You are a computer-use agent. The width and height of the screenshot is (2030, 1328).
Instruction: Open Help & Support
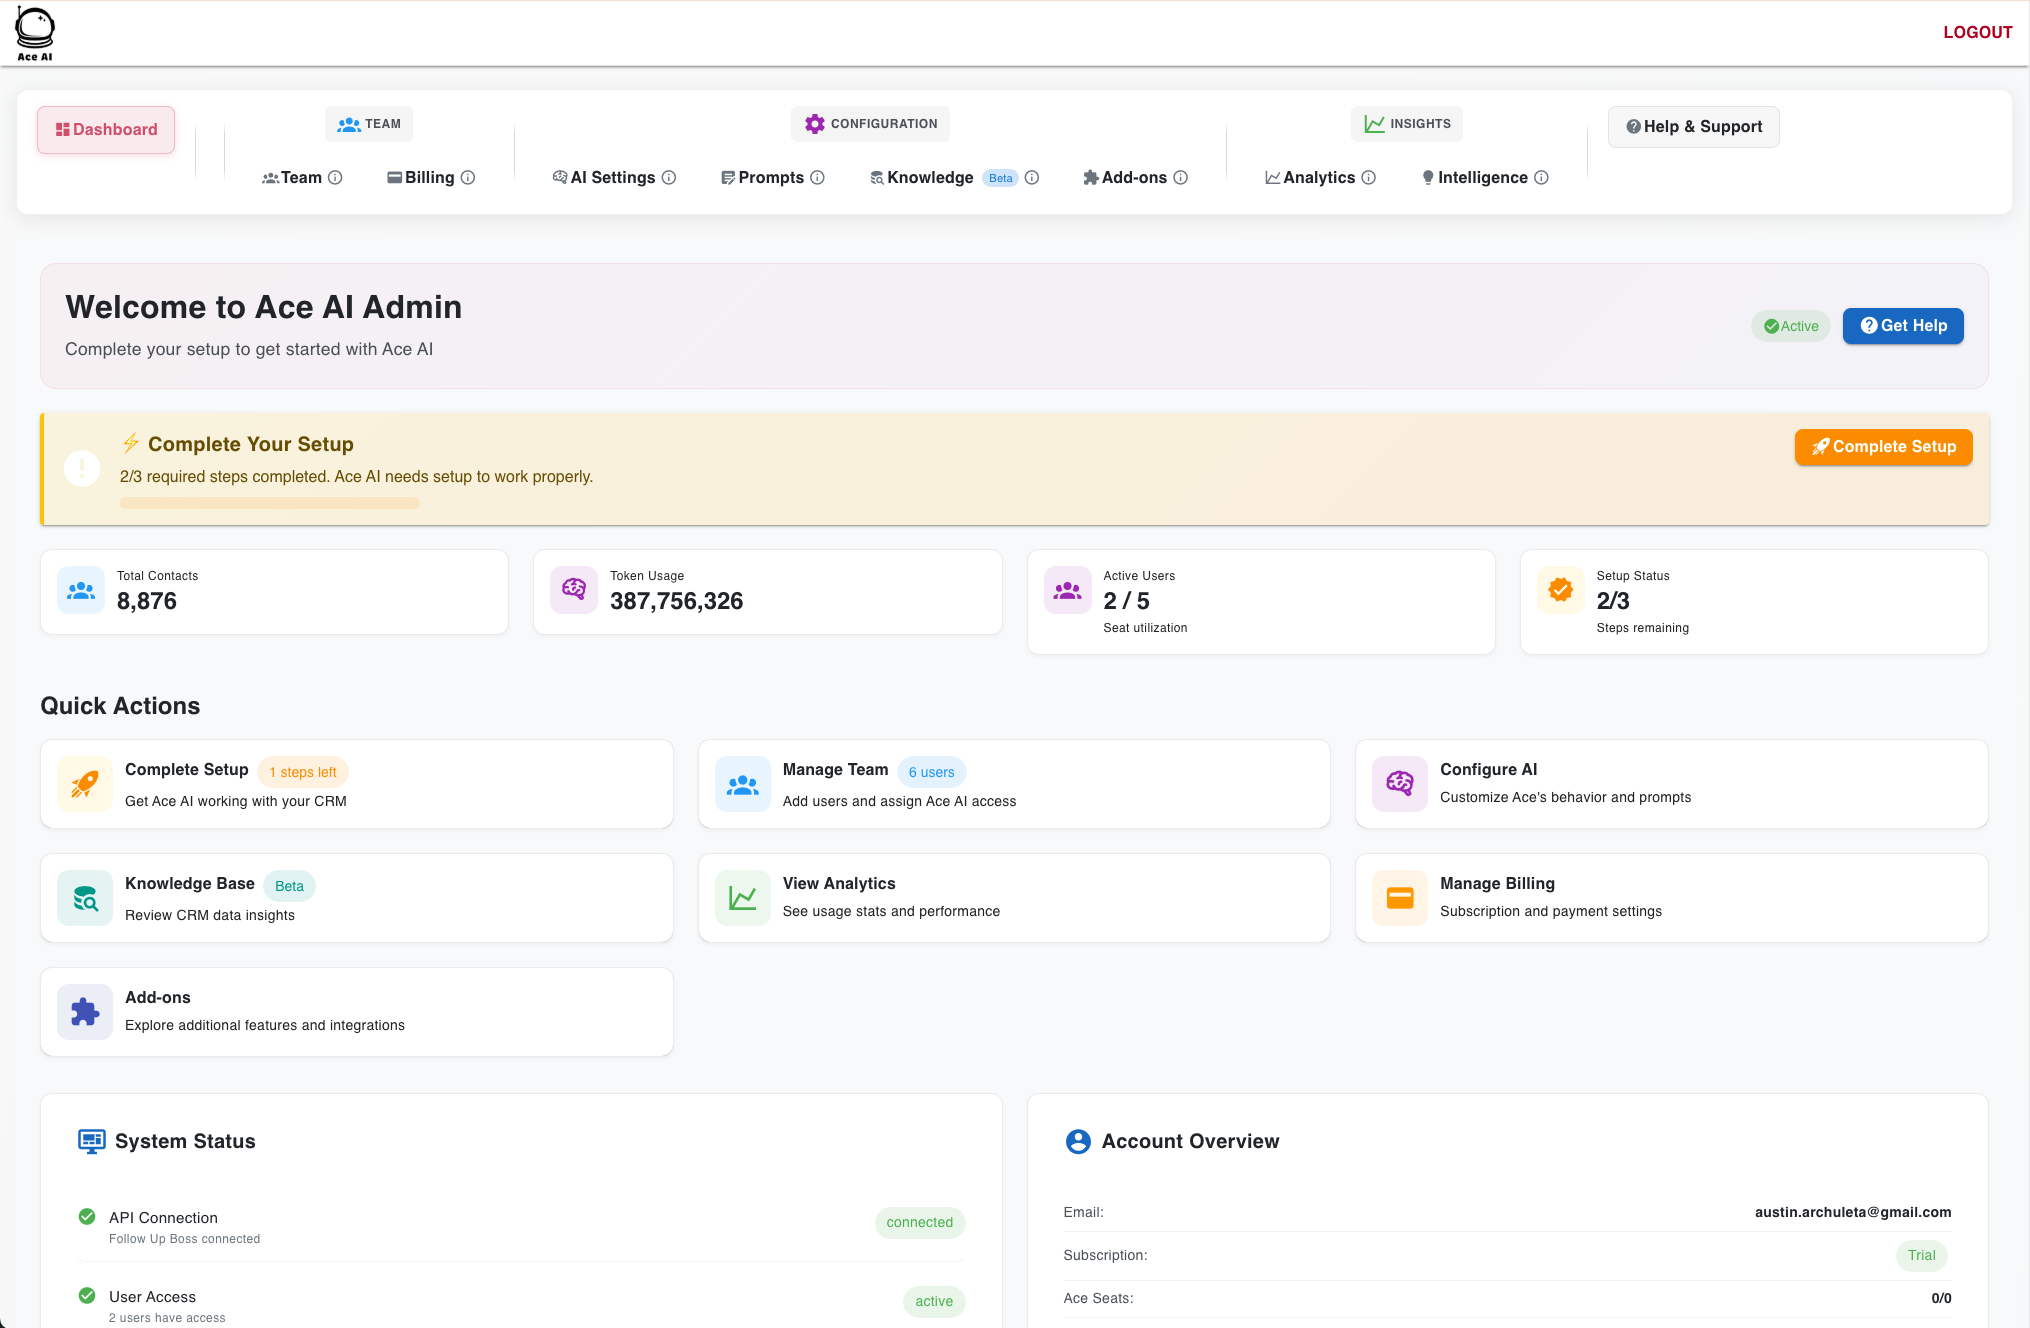pos(1693,127)
